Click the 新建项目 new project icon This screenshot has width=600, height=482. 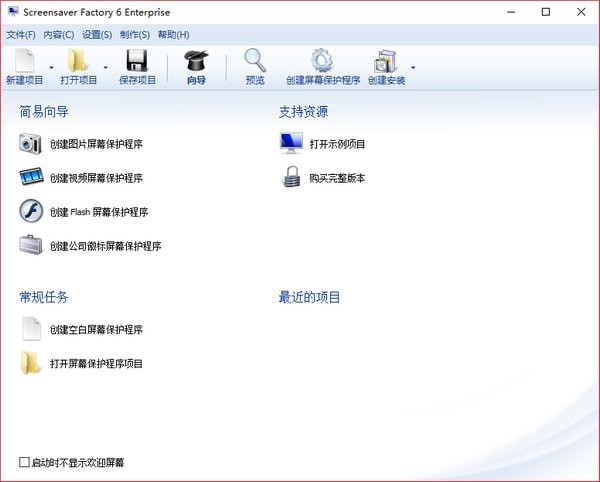(24, 61)
